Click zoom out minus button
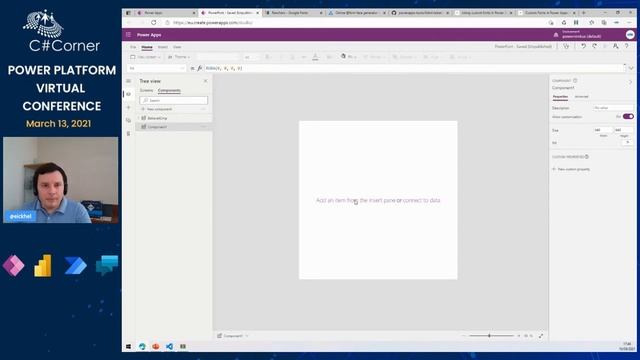Image resolution: width=640 pixels, height=360 pixels. [464, 336]
